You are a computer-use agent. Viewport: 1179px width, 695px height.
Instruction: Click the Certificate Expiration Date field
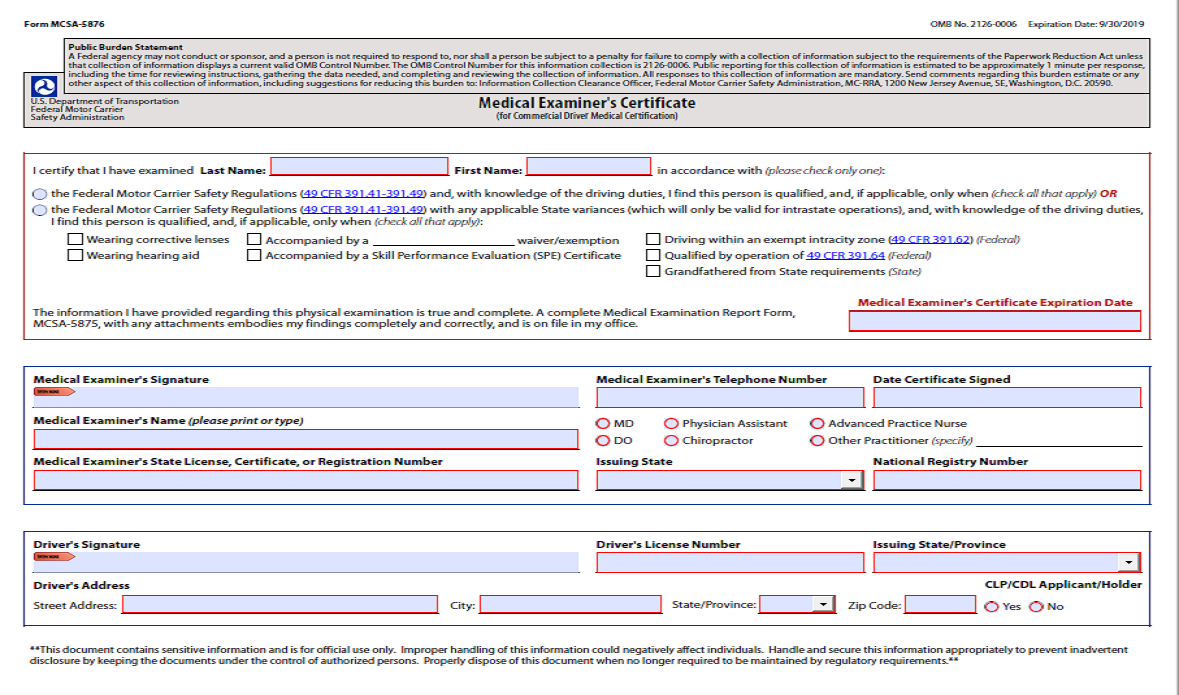pyautogui.click(x=995, y=321)
